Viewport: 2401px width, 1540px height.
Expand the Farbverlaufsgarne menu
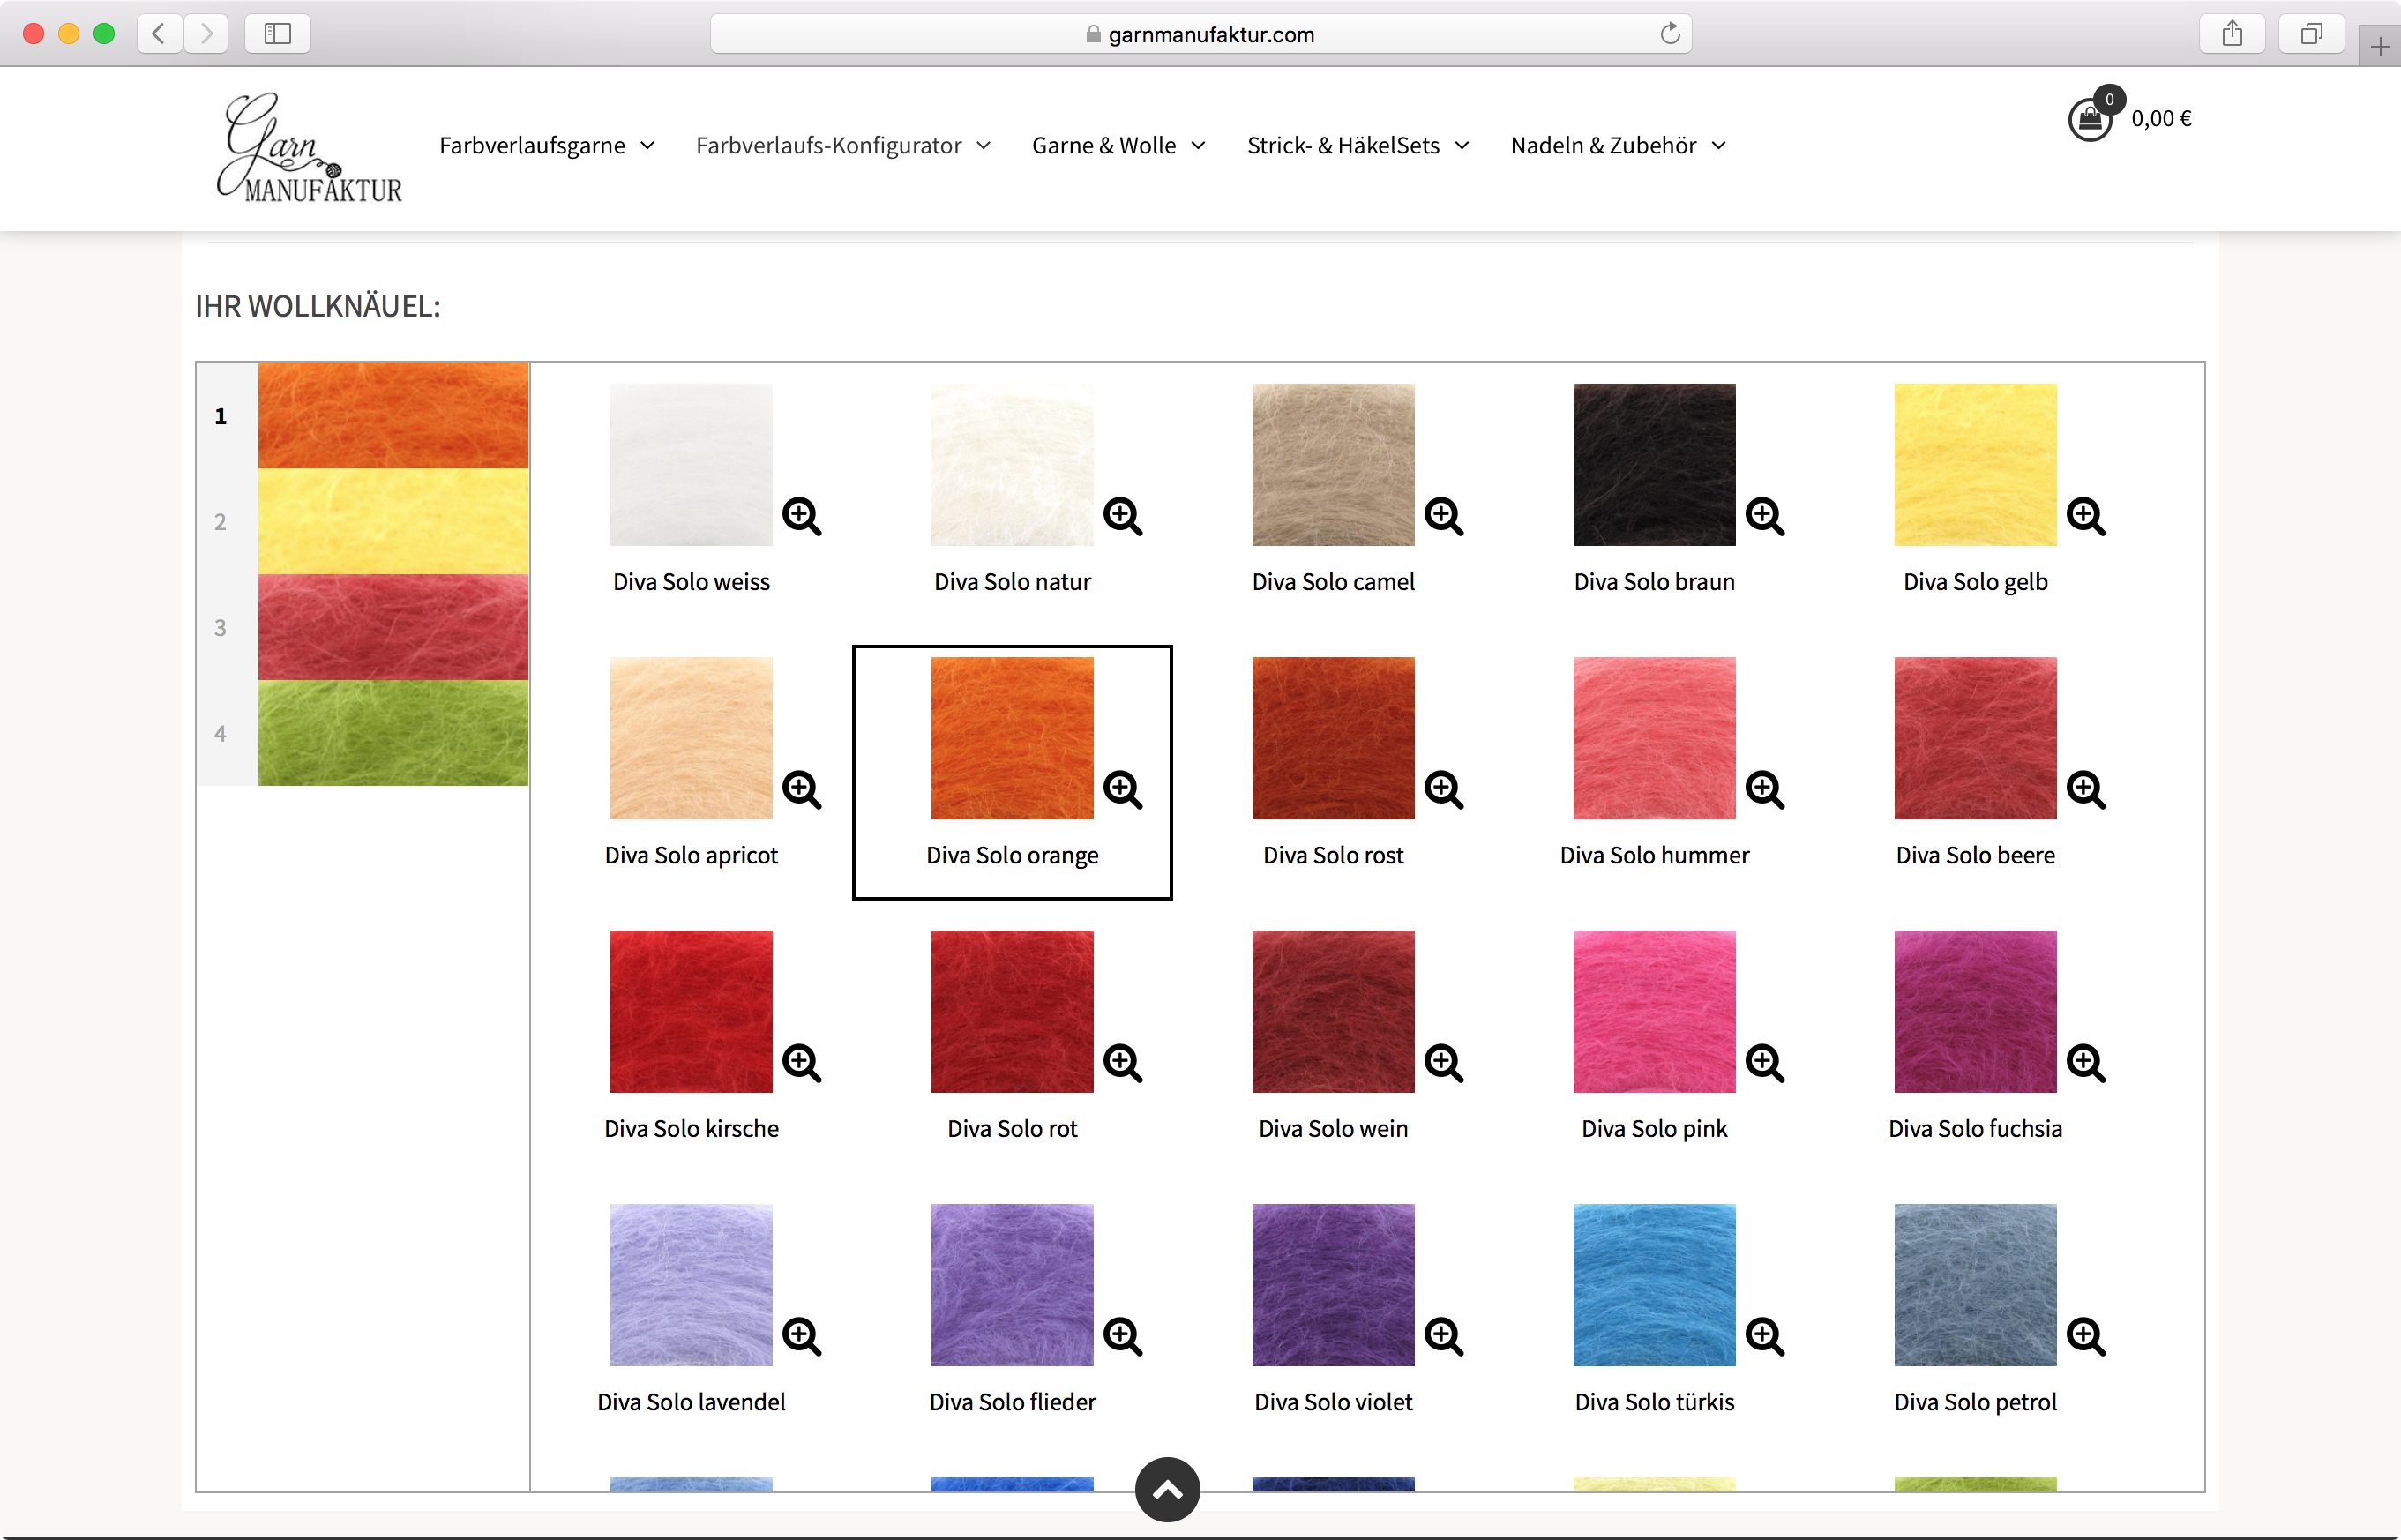tap(547, 146)
